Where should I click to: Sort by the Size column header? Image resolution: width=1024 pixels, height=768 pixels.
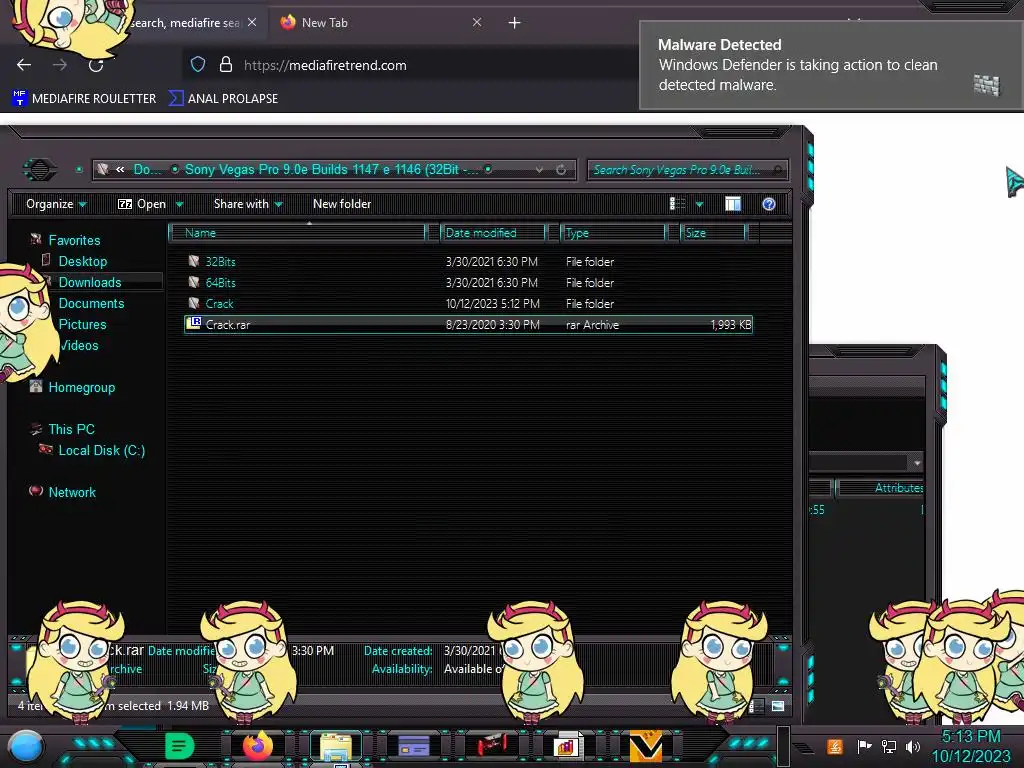tap(712, 233)
